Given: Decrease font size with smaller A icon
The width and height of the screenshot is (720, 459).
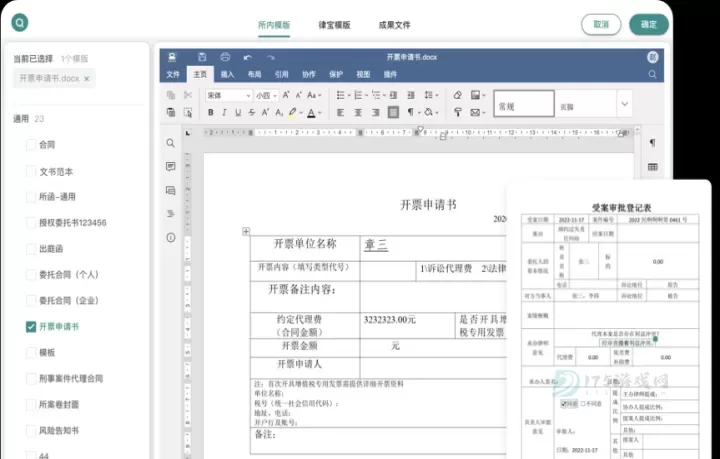Looking at the screenshot, I should 299,95.
